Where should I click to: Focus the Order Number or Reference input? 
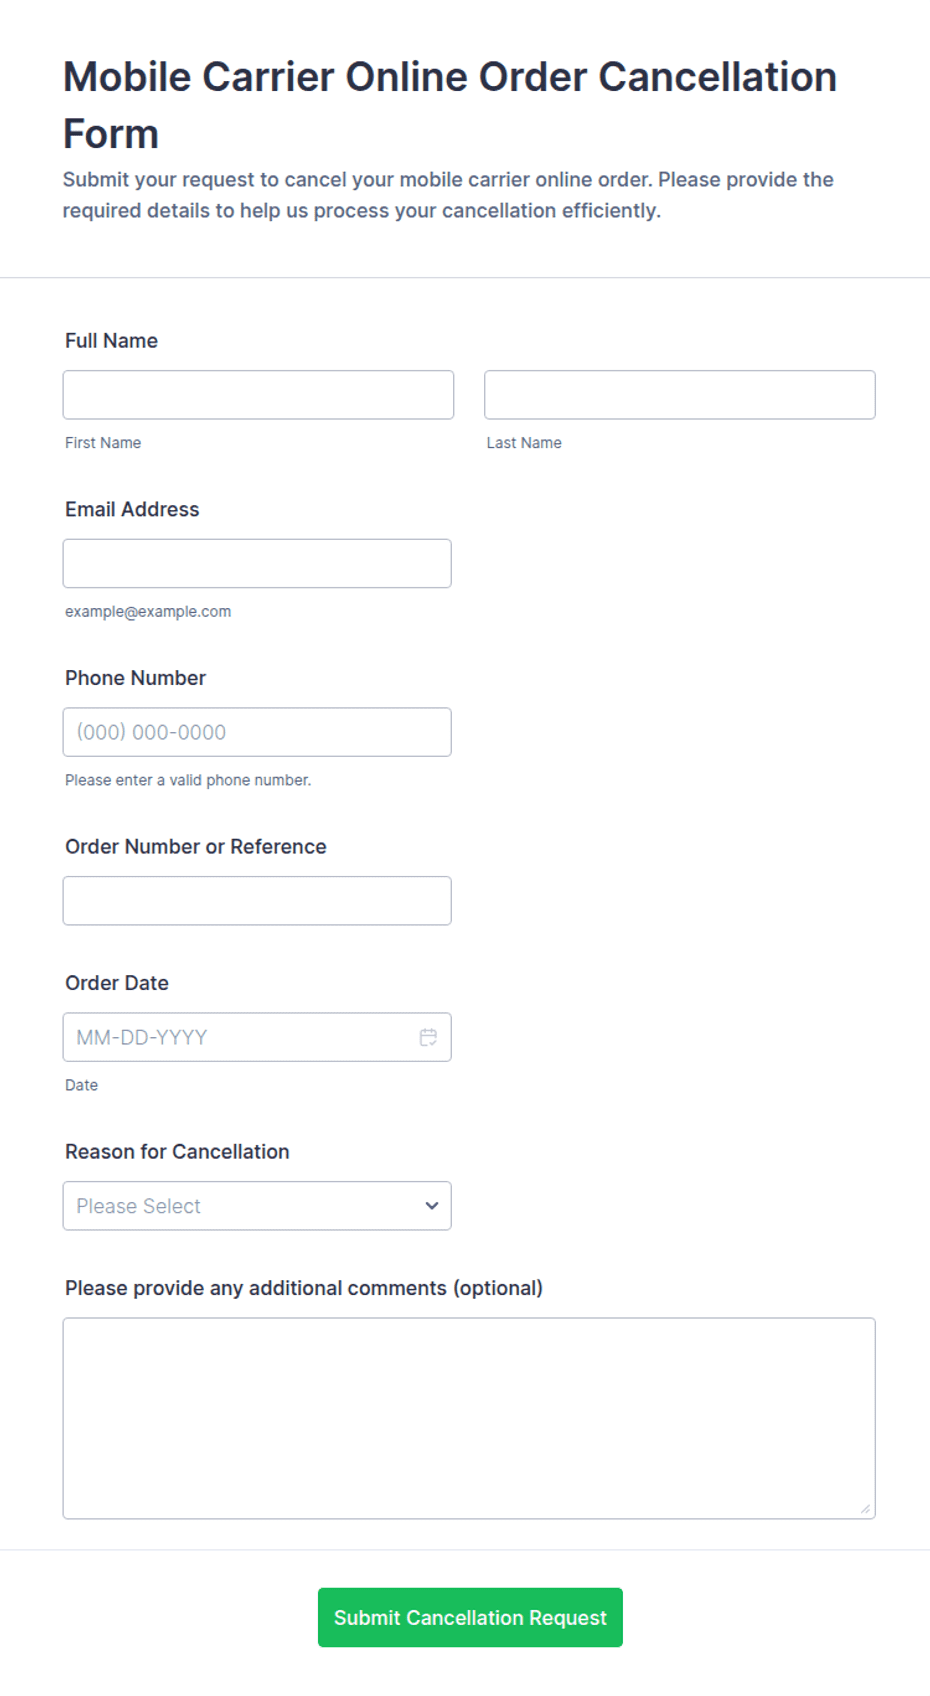coord(257,901)
